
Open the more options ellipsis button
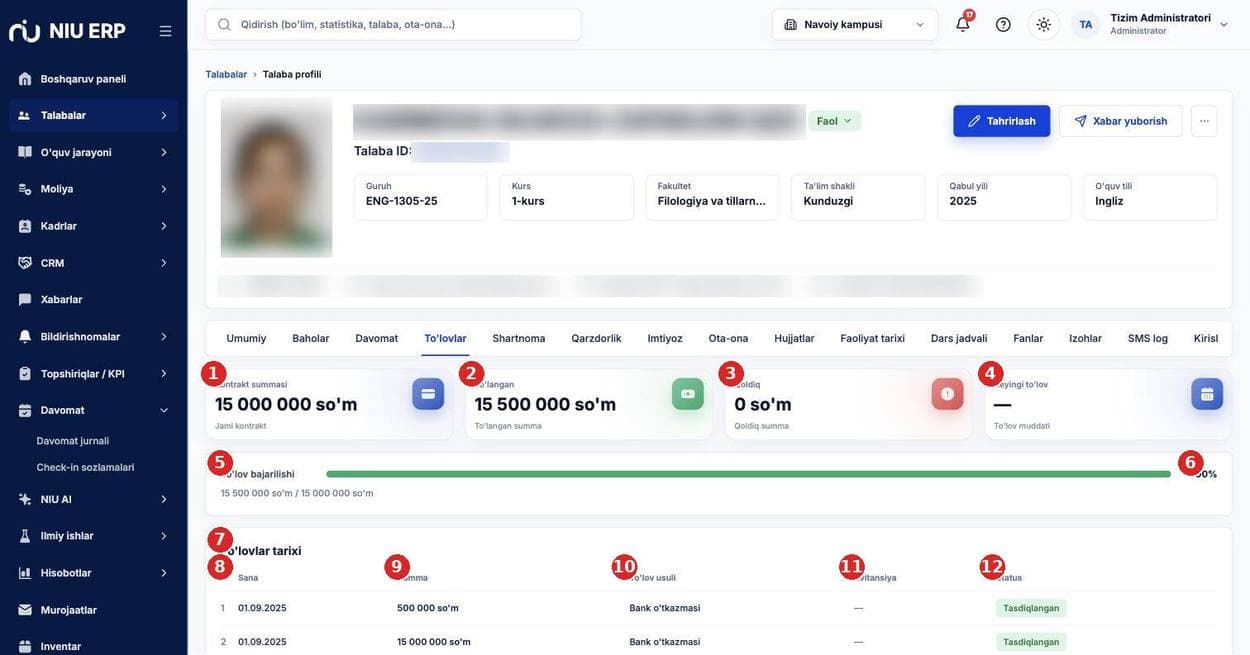coord(1204,121)
